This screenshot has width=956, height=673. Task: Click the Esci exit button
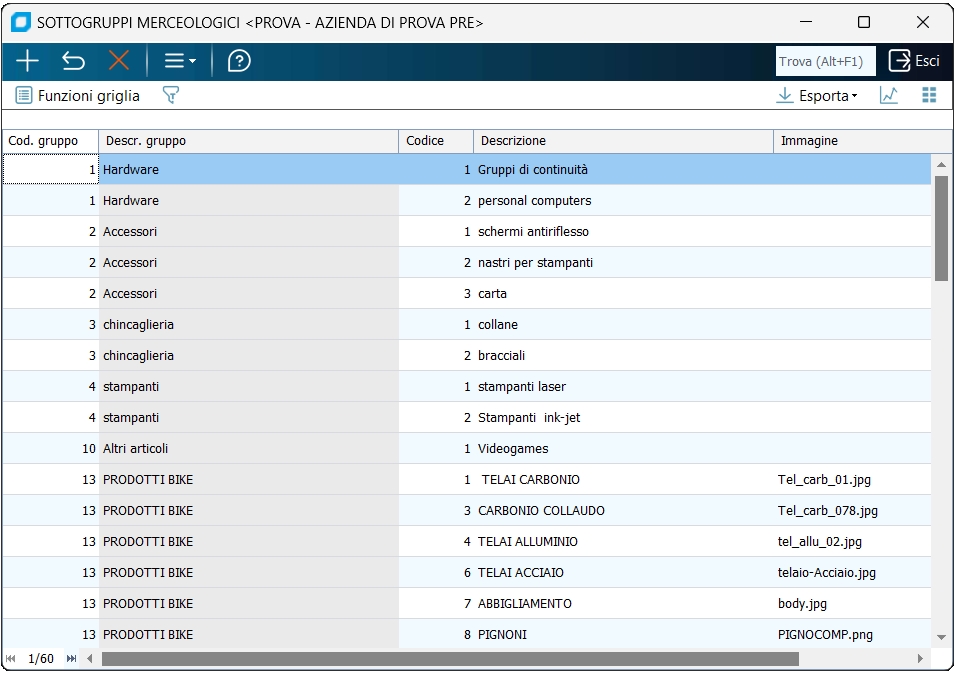(x=915, y=61)
